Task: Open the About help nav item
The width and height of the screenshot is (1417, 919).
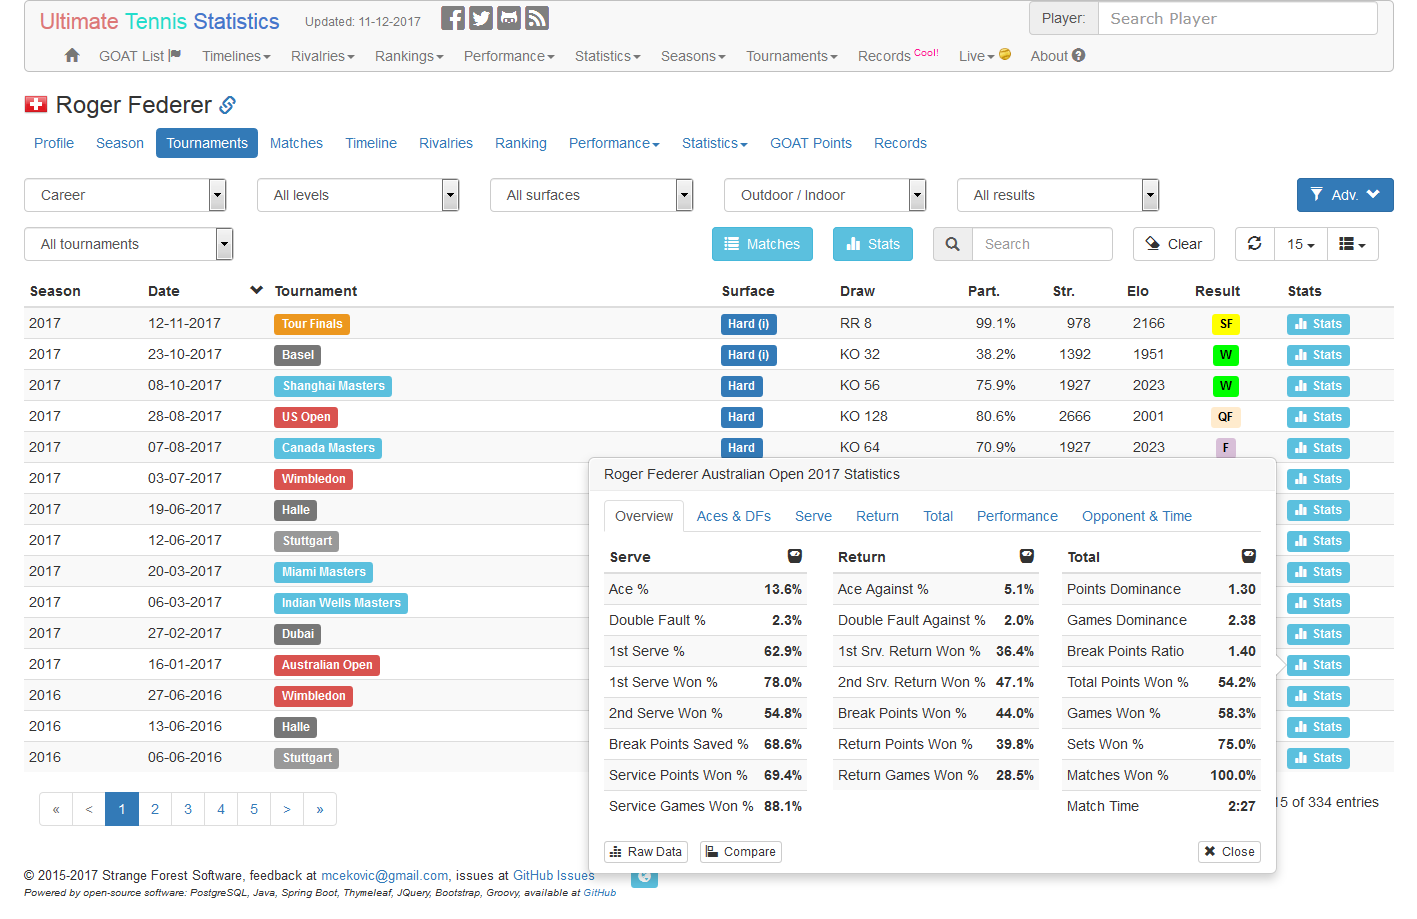Action: click(x=1058, y=56)
